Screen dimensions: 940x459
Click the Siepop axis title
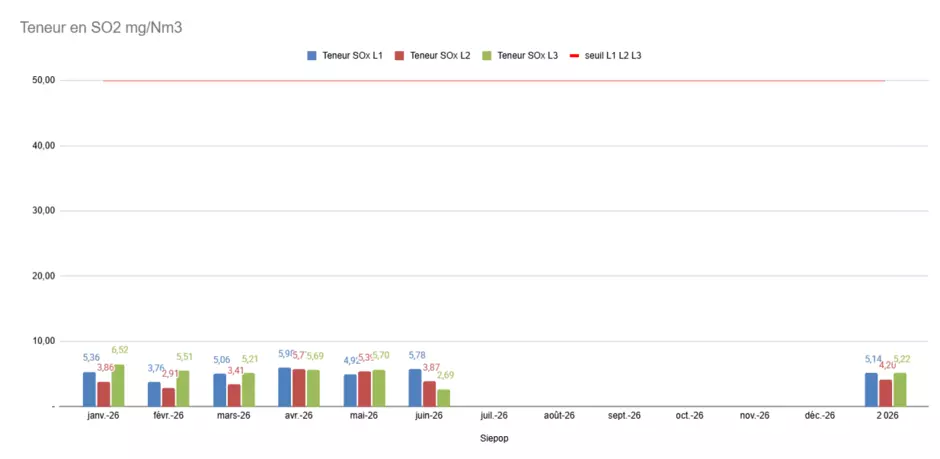click(494, 439)
